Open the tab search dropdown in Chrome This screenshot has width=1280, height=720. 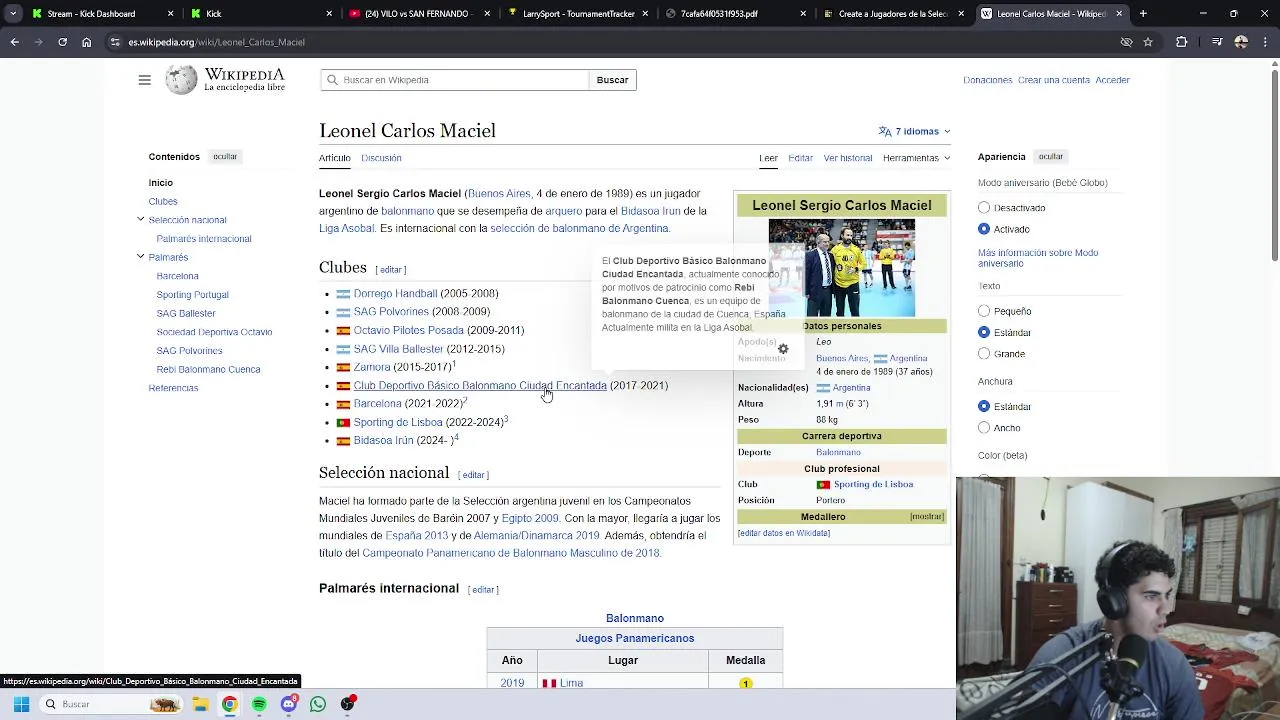[13, 14]
